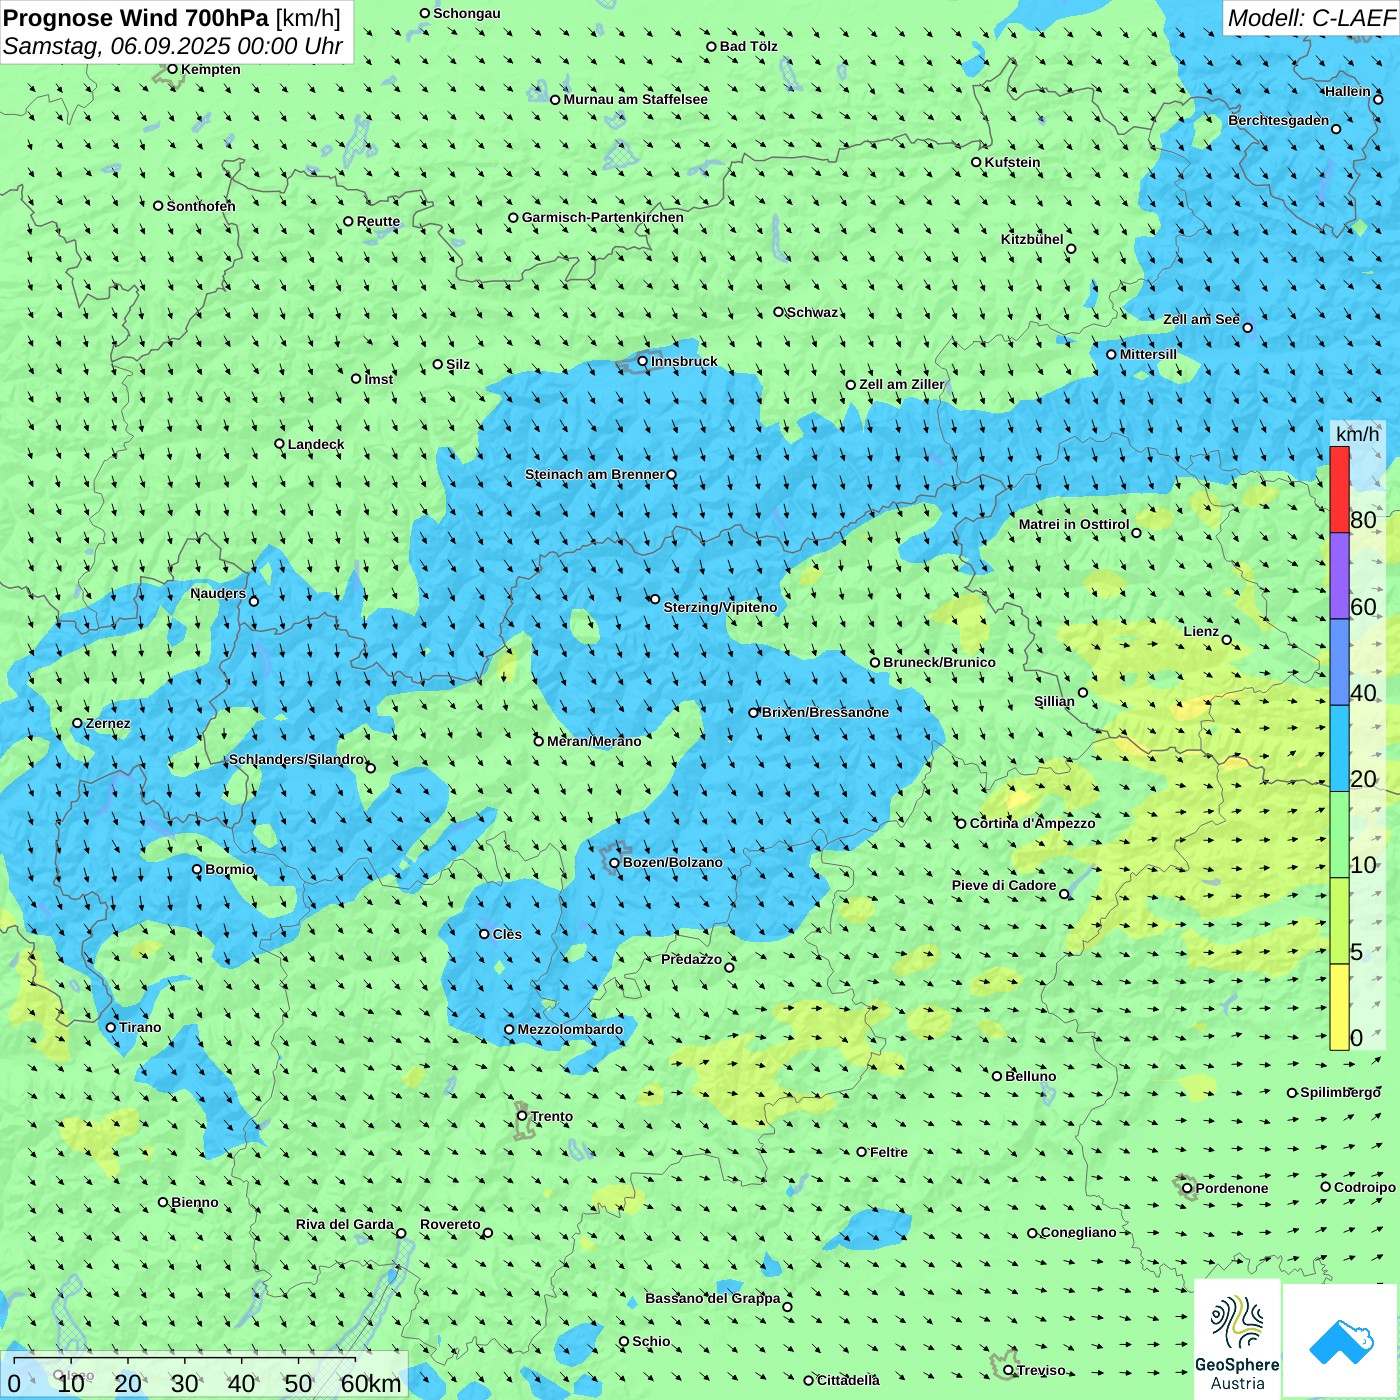Viewport: 1400px width, 1400px height.
Task: Click the light-blue 20–40 legend color
Action: tap(1339, 749)
